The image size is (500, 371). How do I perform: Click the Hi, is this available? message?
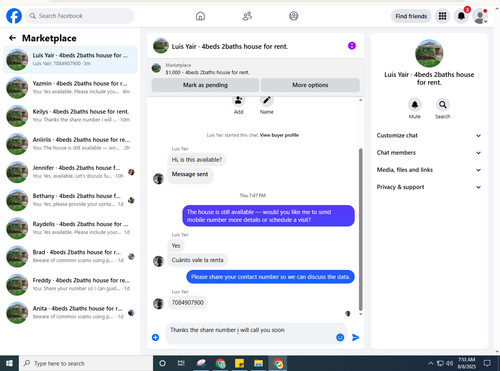point(197,160)
